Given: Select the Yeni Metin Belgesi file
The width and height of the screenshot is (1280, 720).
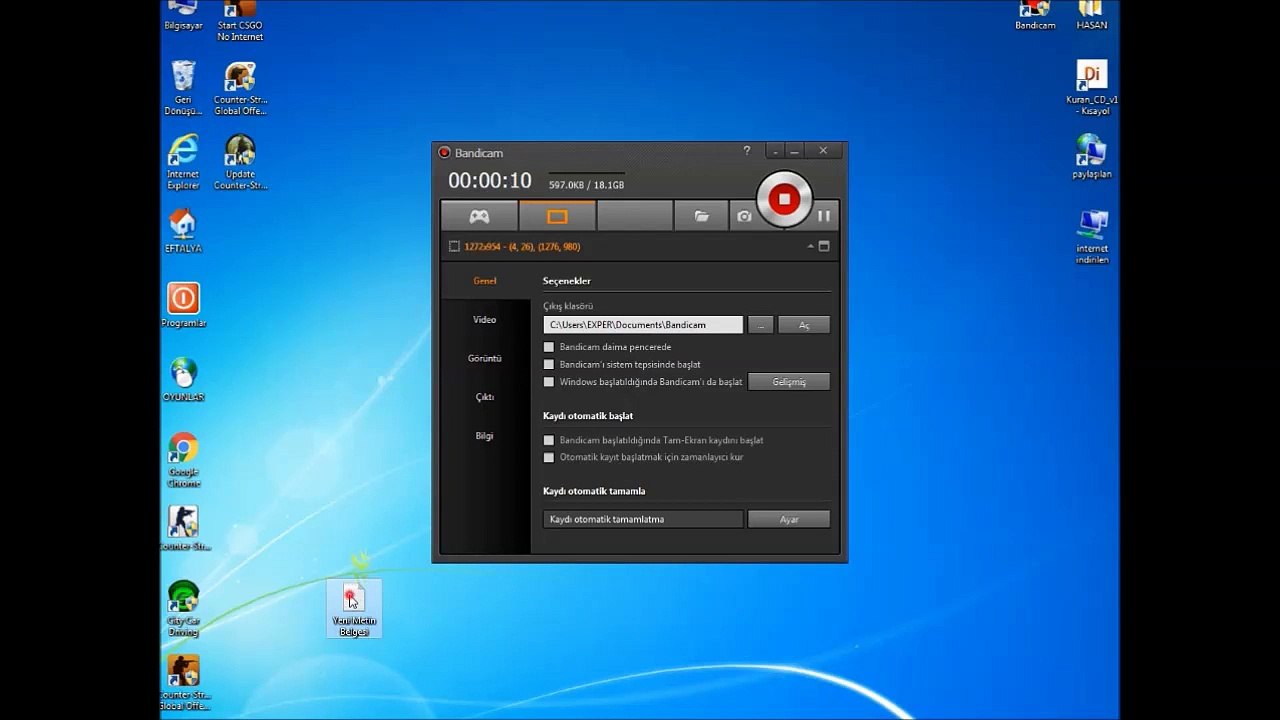Looking at the screenshot, I should tap(354, 609).
